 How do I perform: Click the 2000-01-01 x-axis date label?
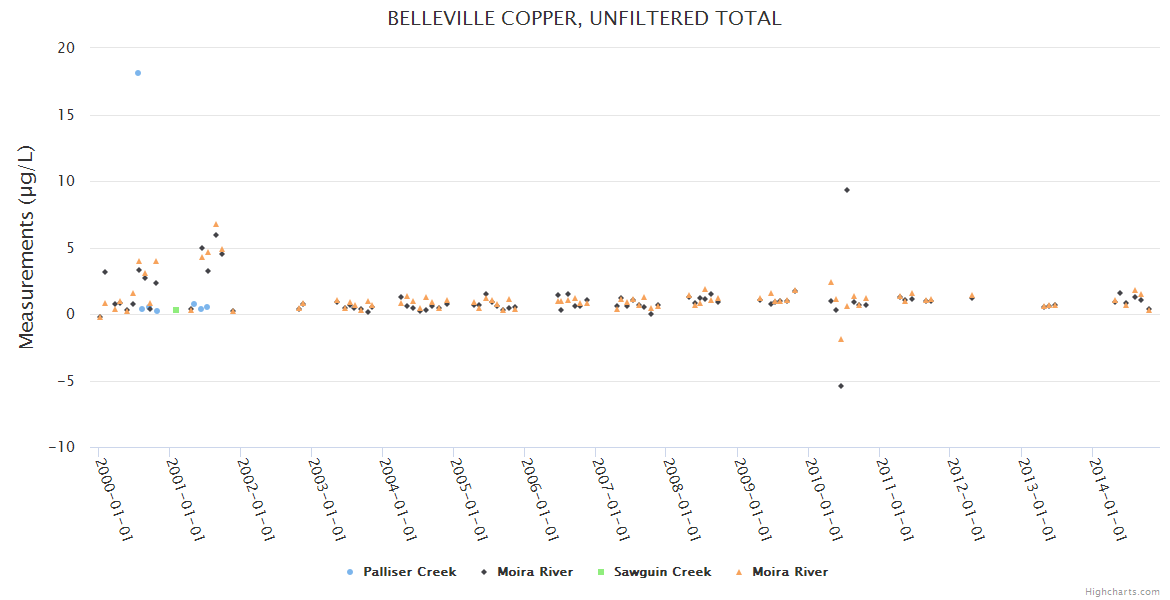(x=114, y=499)
